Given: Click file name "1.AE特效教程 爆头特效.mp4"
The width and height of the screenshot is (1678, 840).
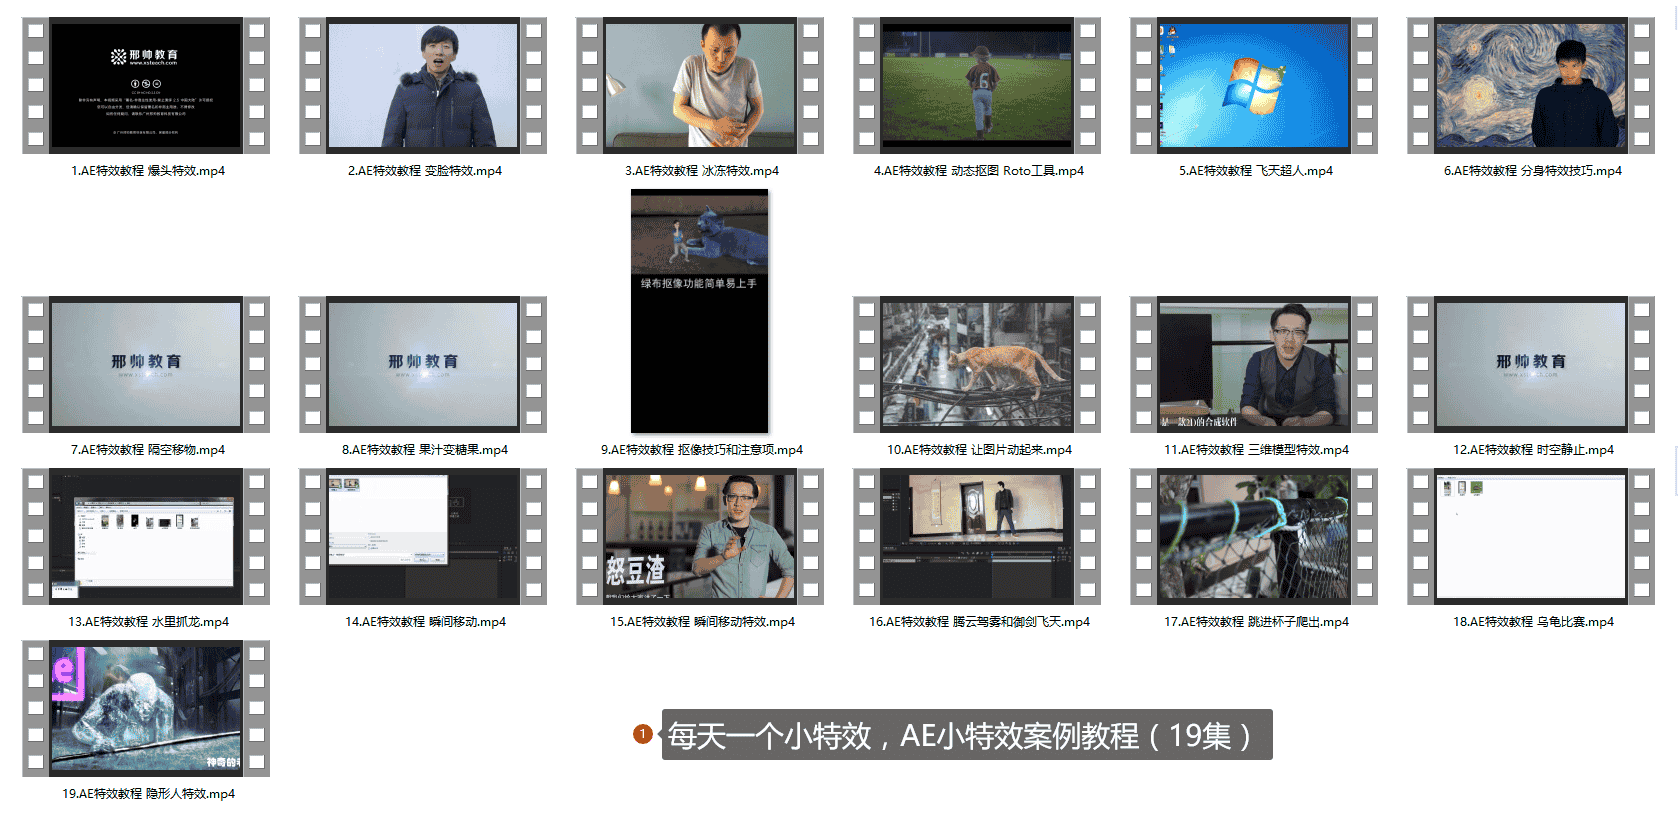Looking at the screenshot, I should pos(148,171).
